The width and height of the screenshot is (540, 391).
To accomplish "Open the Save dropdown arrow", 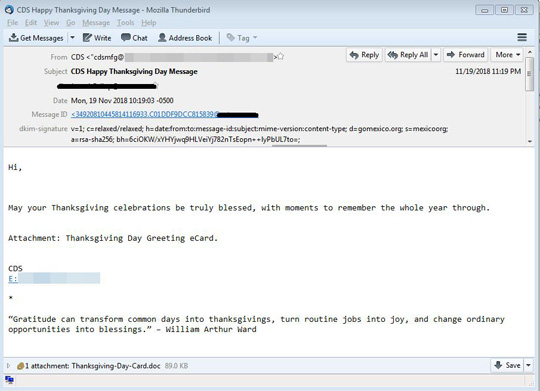I will (528, 365).
